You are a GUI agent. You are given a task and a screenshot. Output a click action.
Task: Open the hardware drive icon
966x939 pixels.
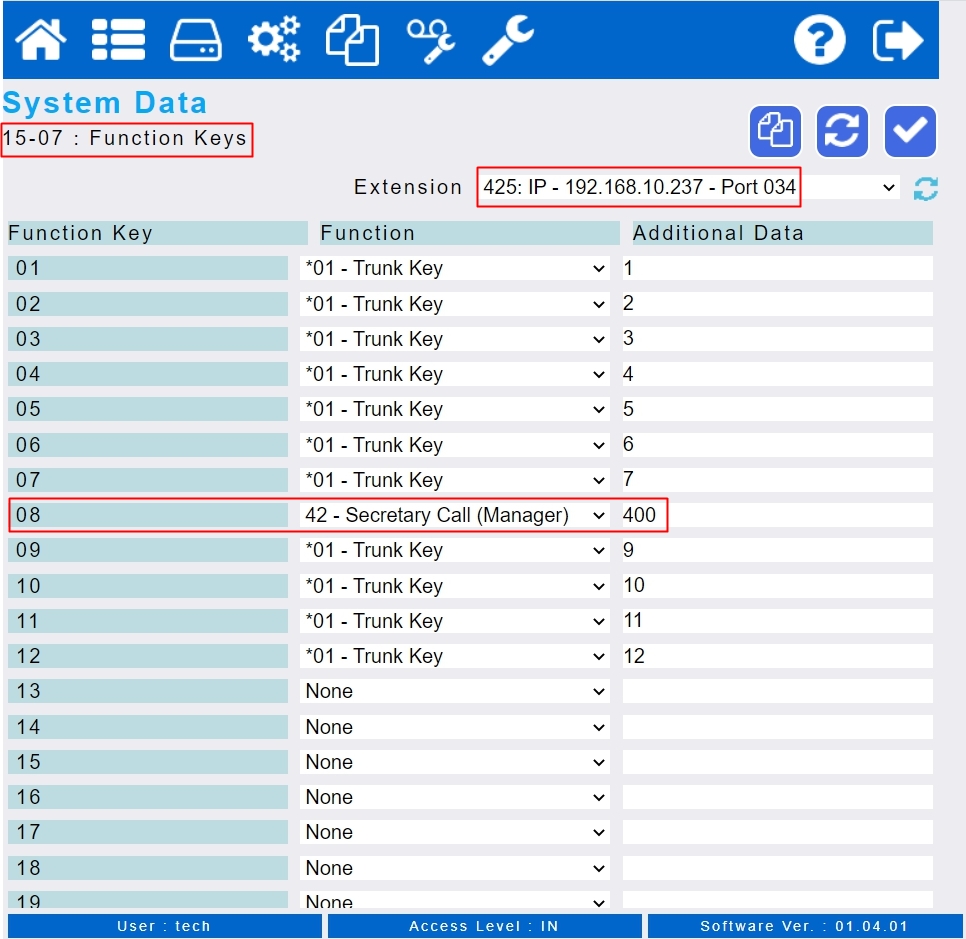click(x=196, y=40)
